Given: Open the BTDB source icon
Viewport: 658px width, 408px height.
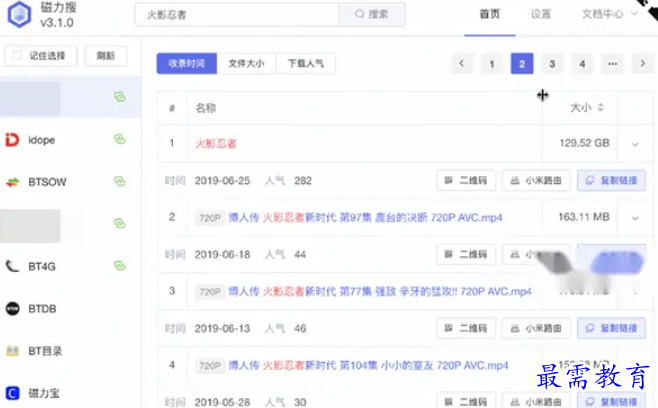Looking at the screenshot, I should pyautogui.click(x=13, y=309).
